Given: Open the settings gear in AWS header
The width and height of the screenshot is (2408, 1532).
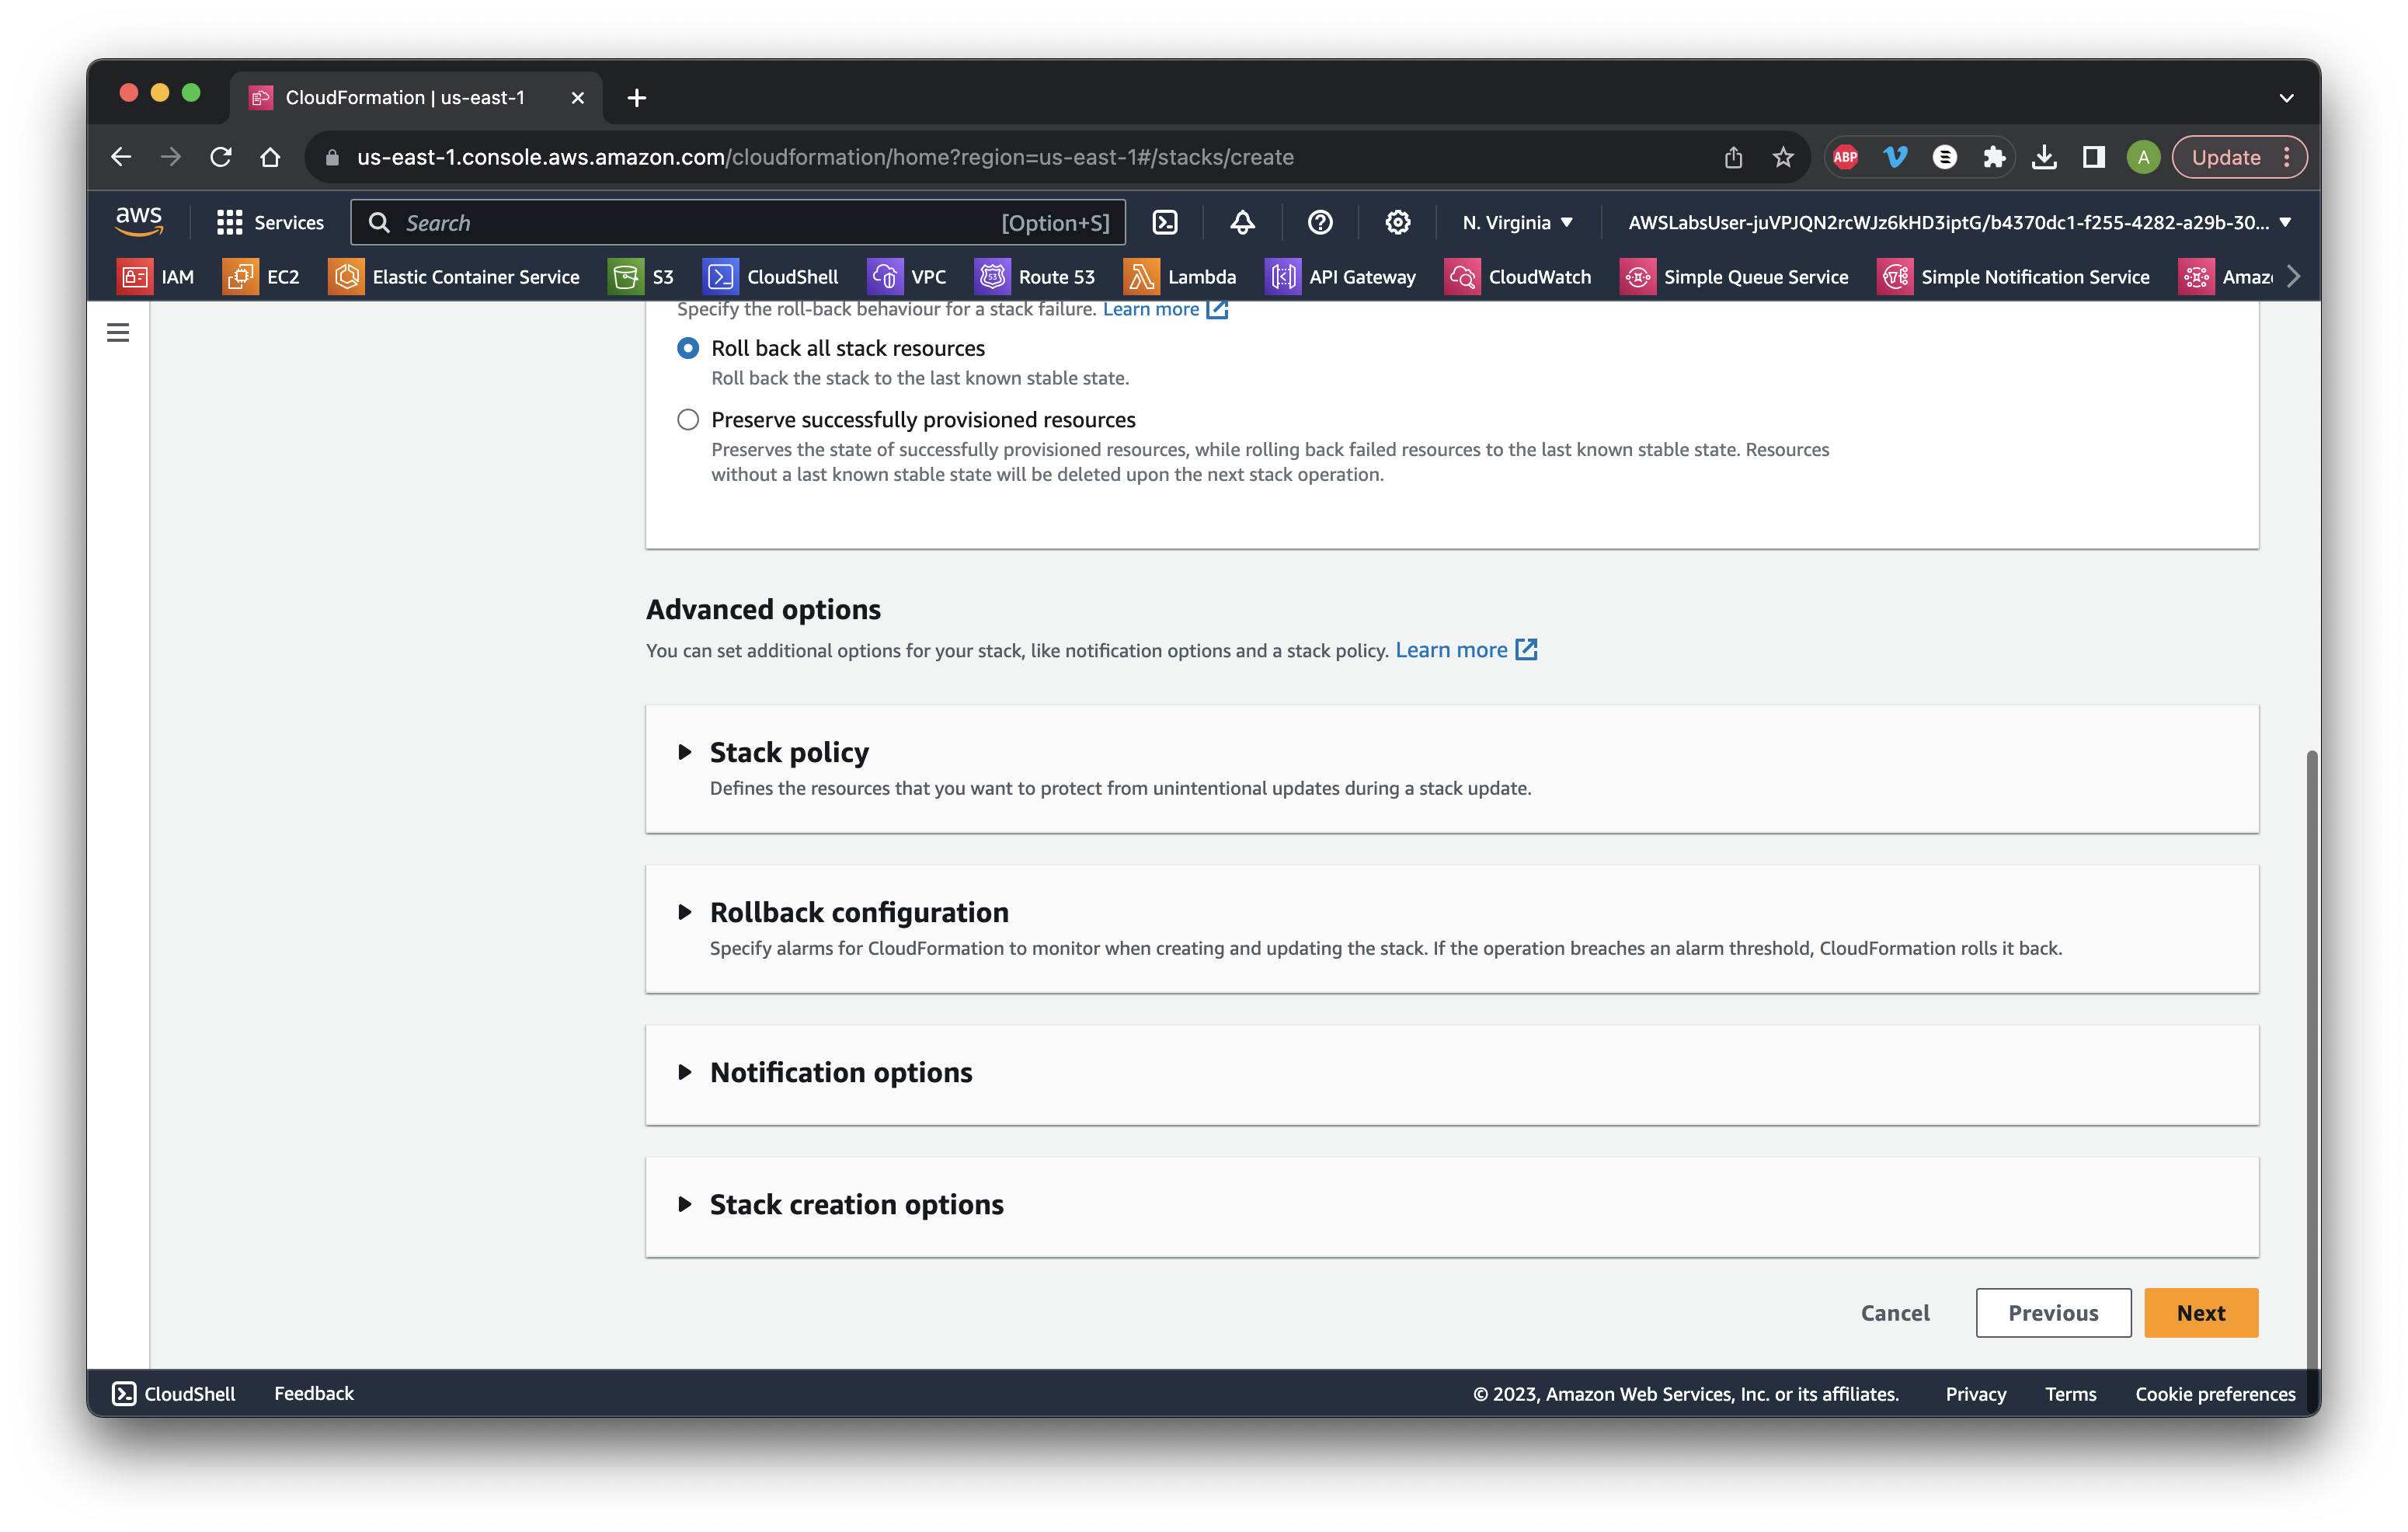Looking at the screenshot, I should click(1397, 222).
